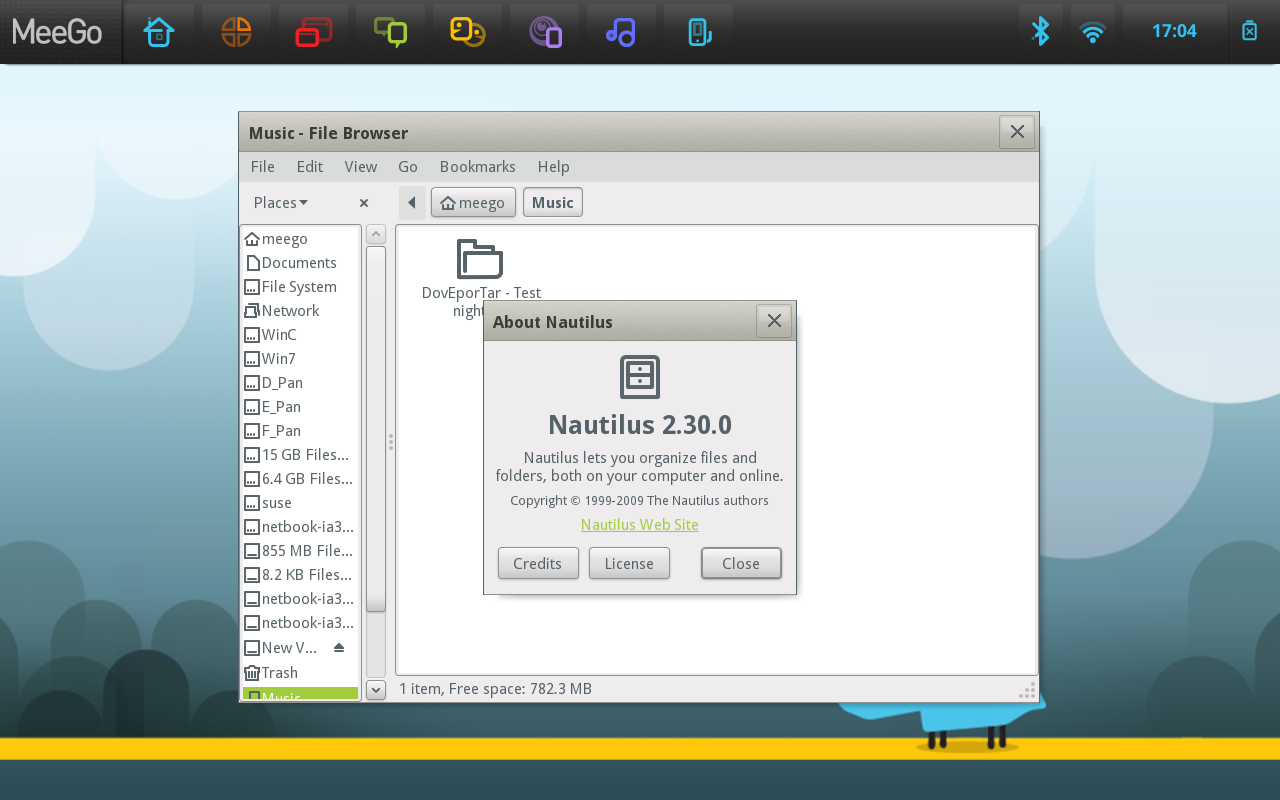
Task: Click the home icon beside meego in sidebar
Action: (x=252, y=239)
